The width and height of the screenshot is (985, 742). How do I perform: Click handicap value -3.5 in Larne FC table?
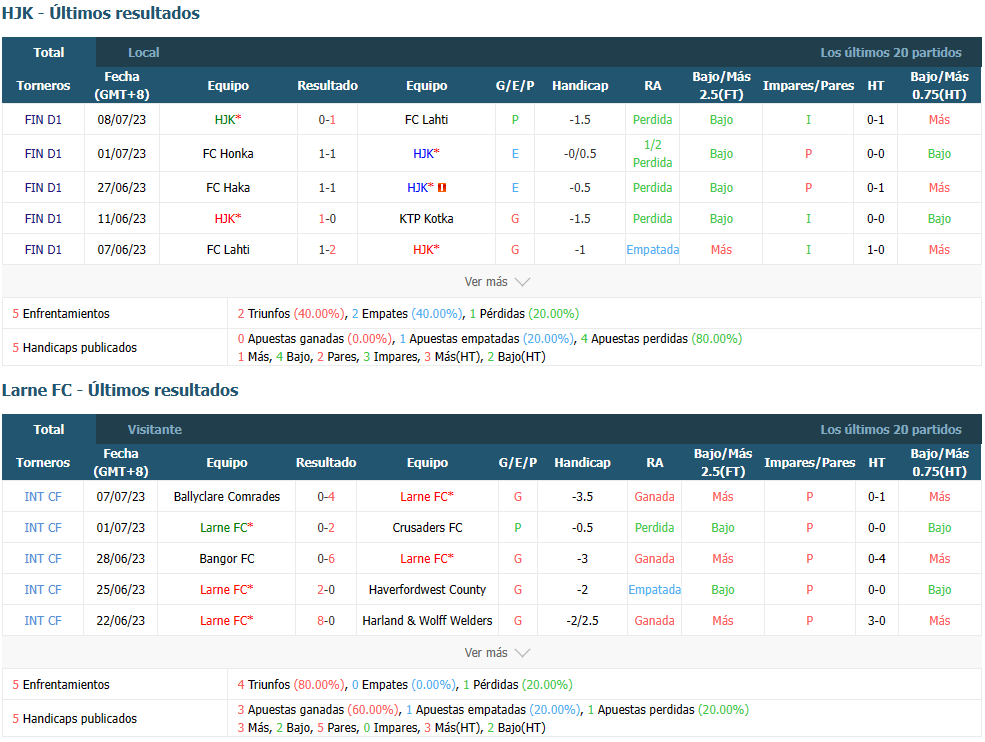pos(582,497)
